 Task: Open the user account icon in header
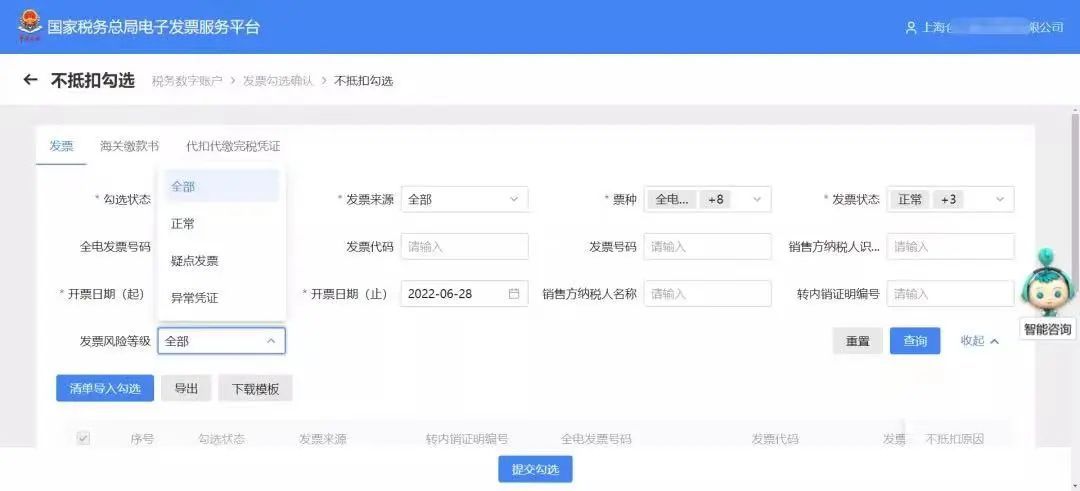coord(911,28)
